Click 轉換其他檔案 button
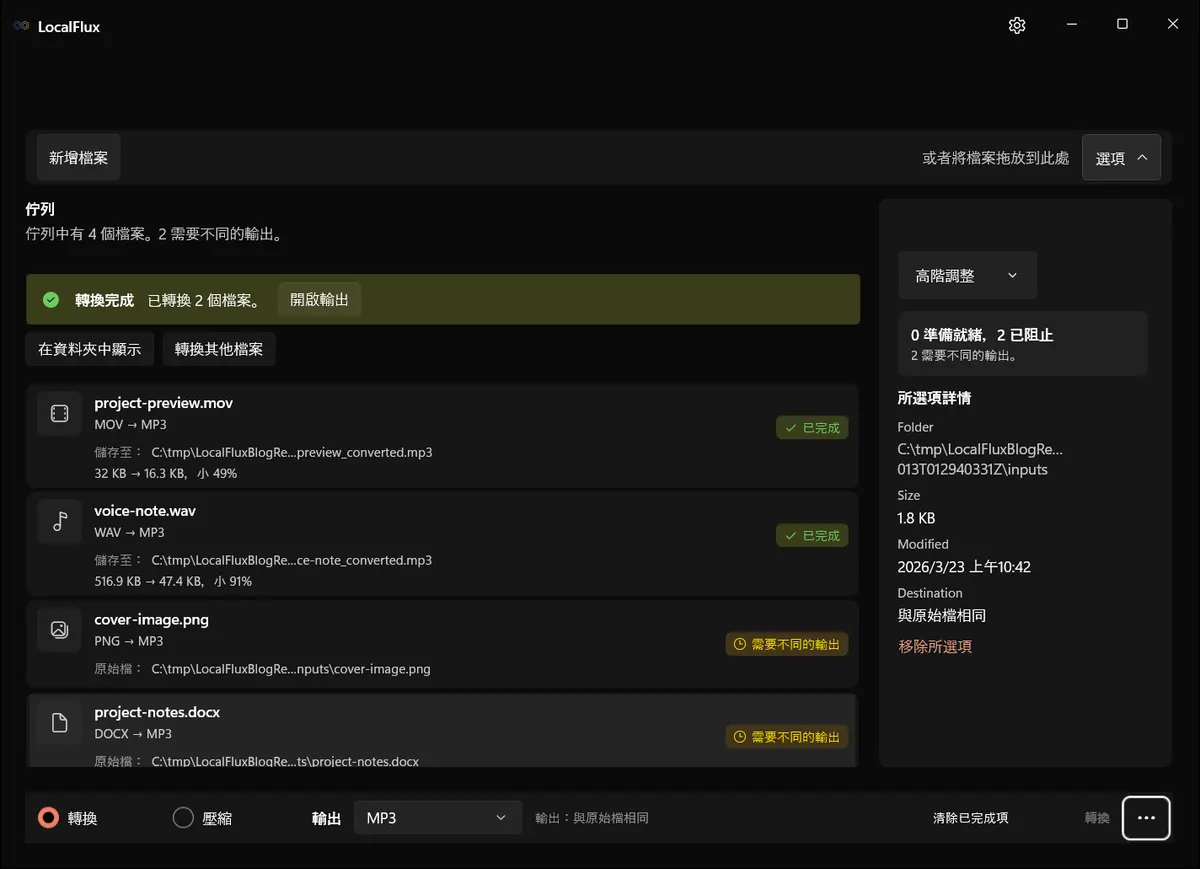 click(x=219, y=349)
